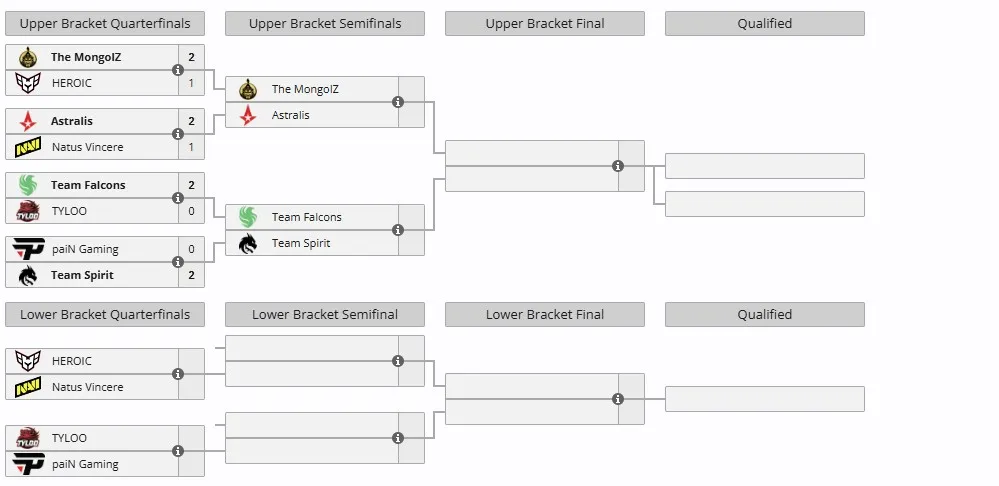
Task: Open info for top Lower Bracket Semifinal match
Action: point(398,361)
